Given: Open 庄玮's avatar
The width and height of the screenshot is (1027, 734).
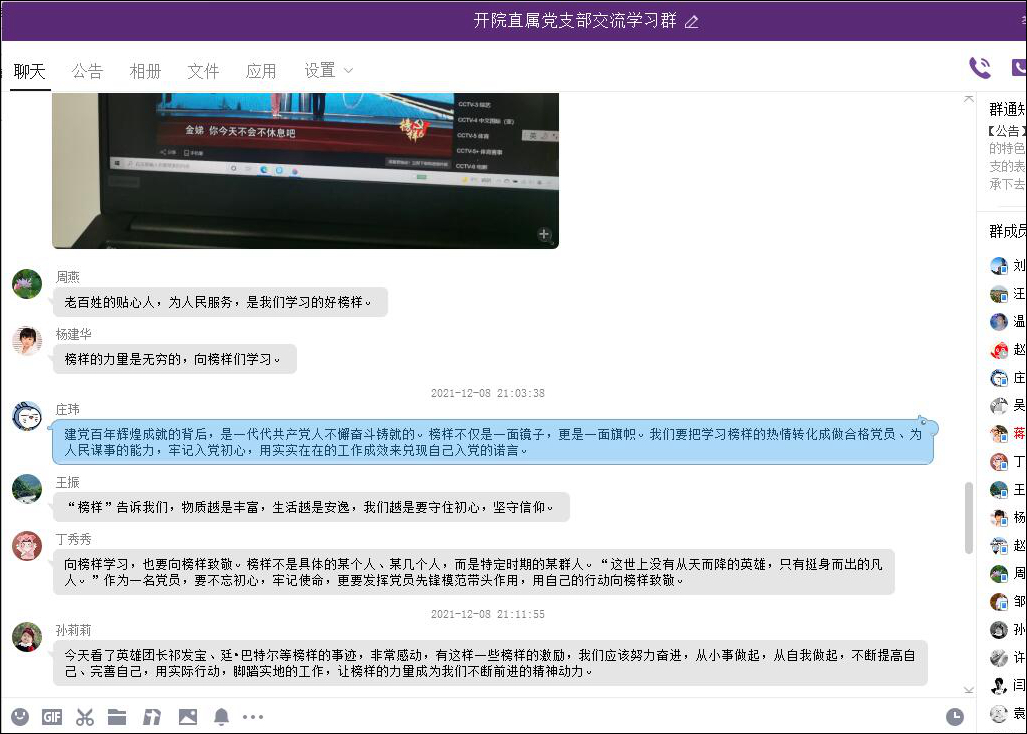Looking at the screenshot, I should pos(27,416).
